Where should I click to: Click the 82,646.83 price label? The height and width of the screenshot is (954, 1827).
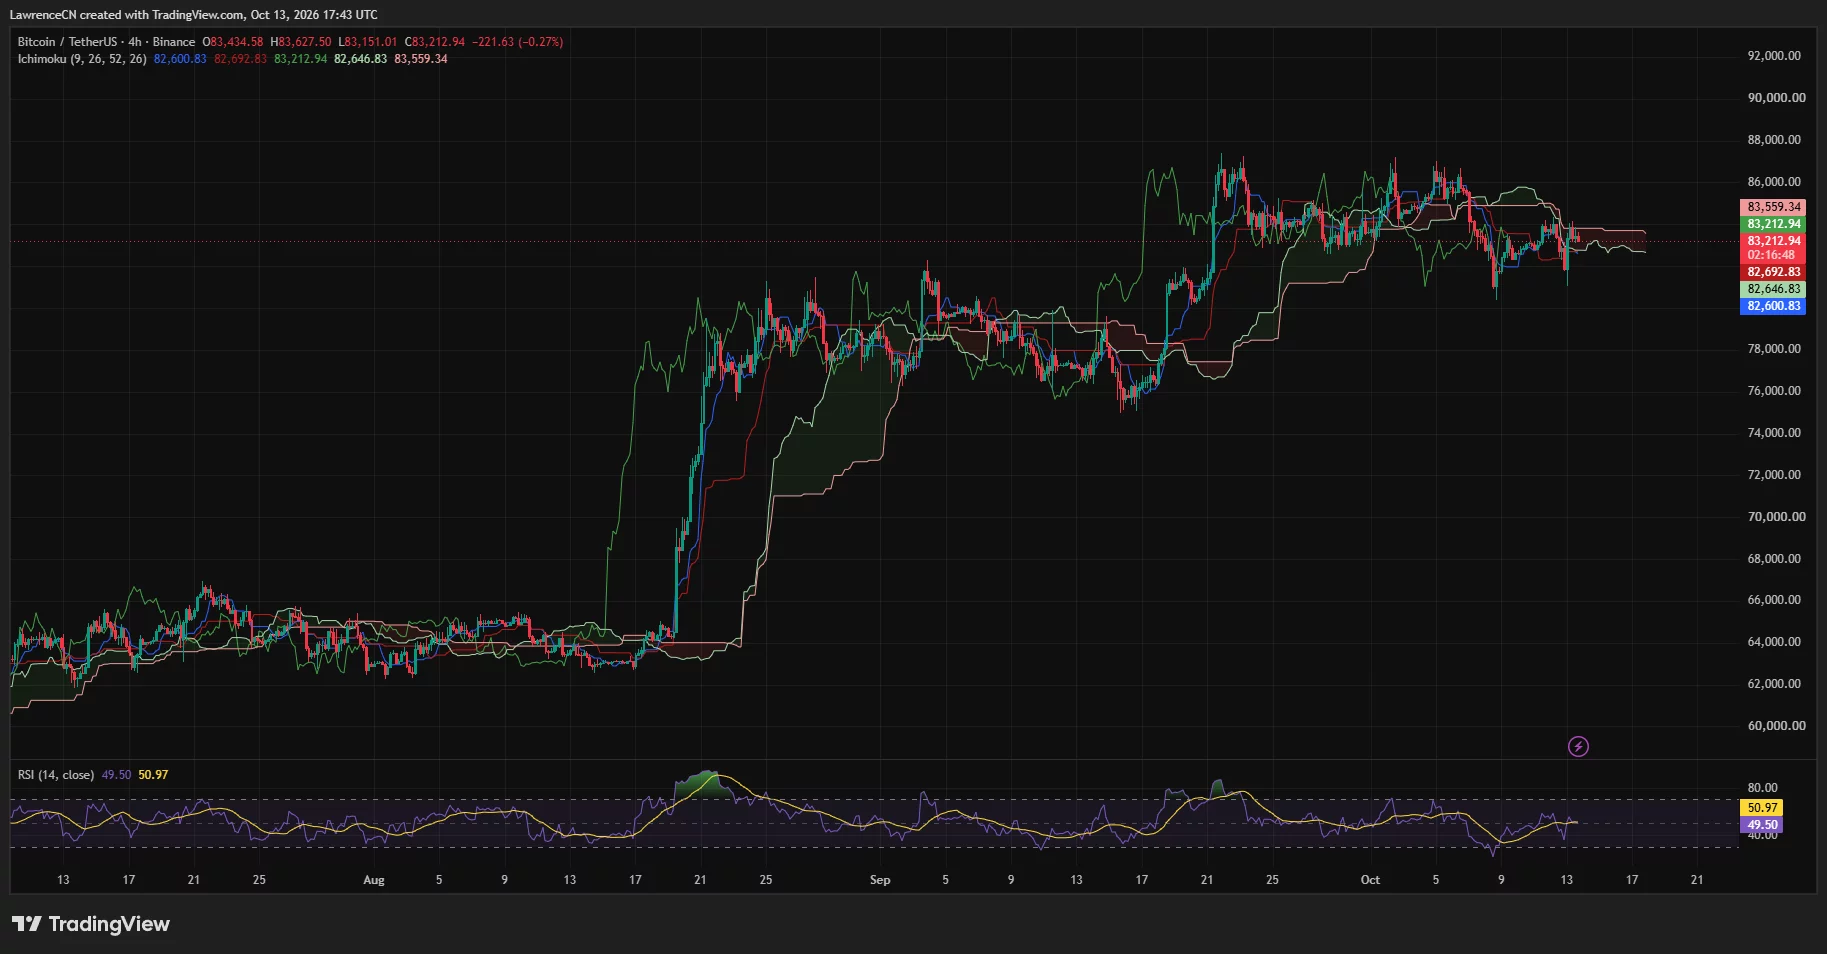[1773, 289]
